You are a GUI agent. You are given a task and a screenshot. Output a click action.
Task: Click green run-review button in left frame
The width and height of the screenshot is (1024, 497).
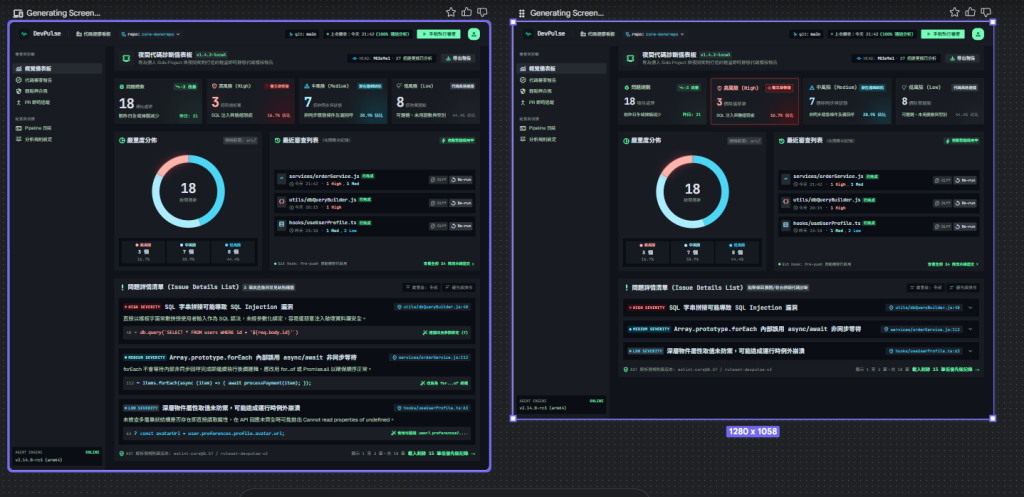click(439, 34)
